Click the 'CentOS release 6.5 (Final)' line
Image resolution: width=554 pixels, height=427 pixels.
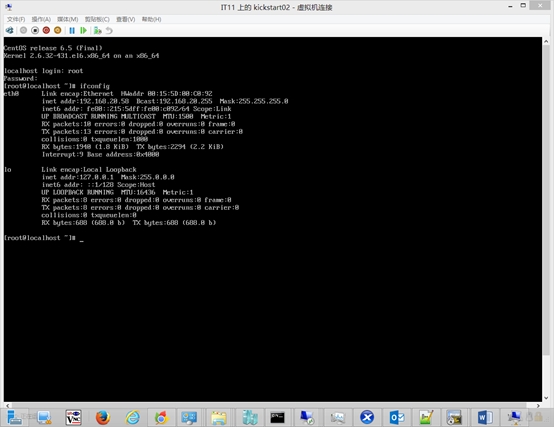(53, 48)
